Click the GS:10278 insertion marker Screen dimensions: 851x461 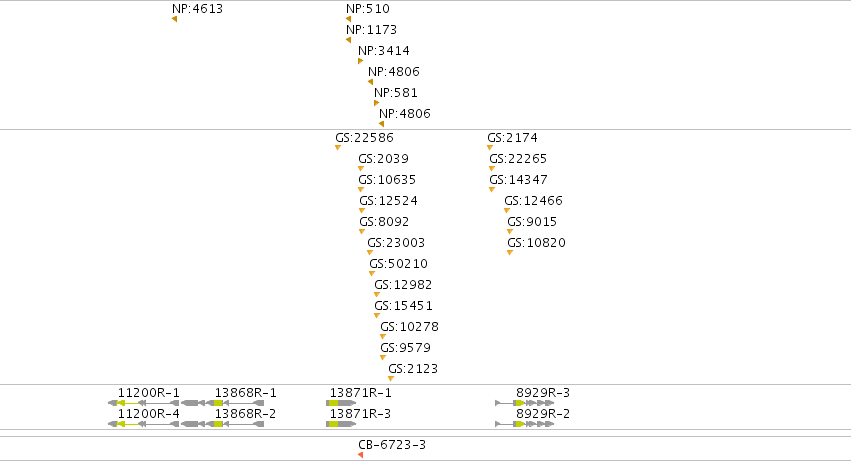(x=383, y=337)
